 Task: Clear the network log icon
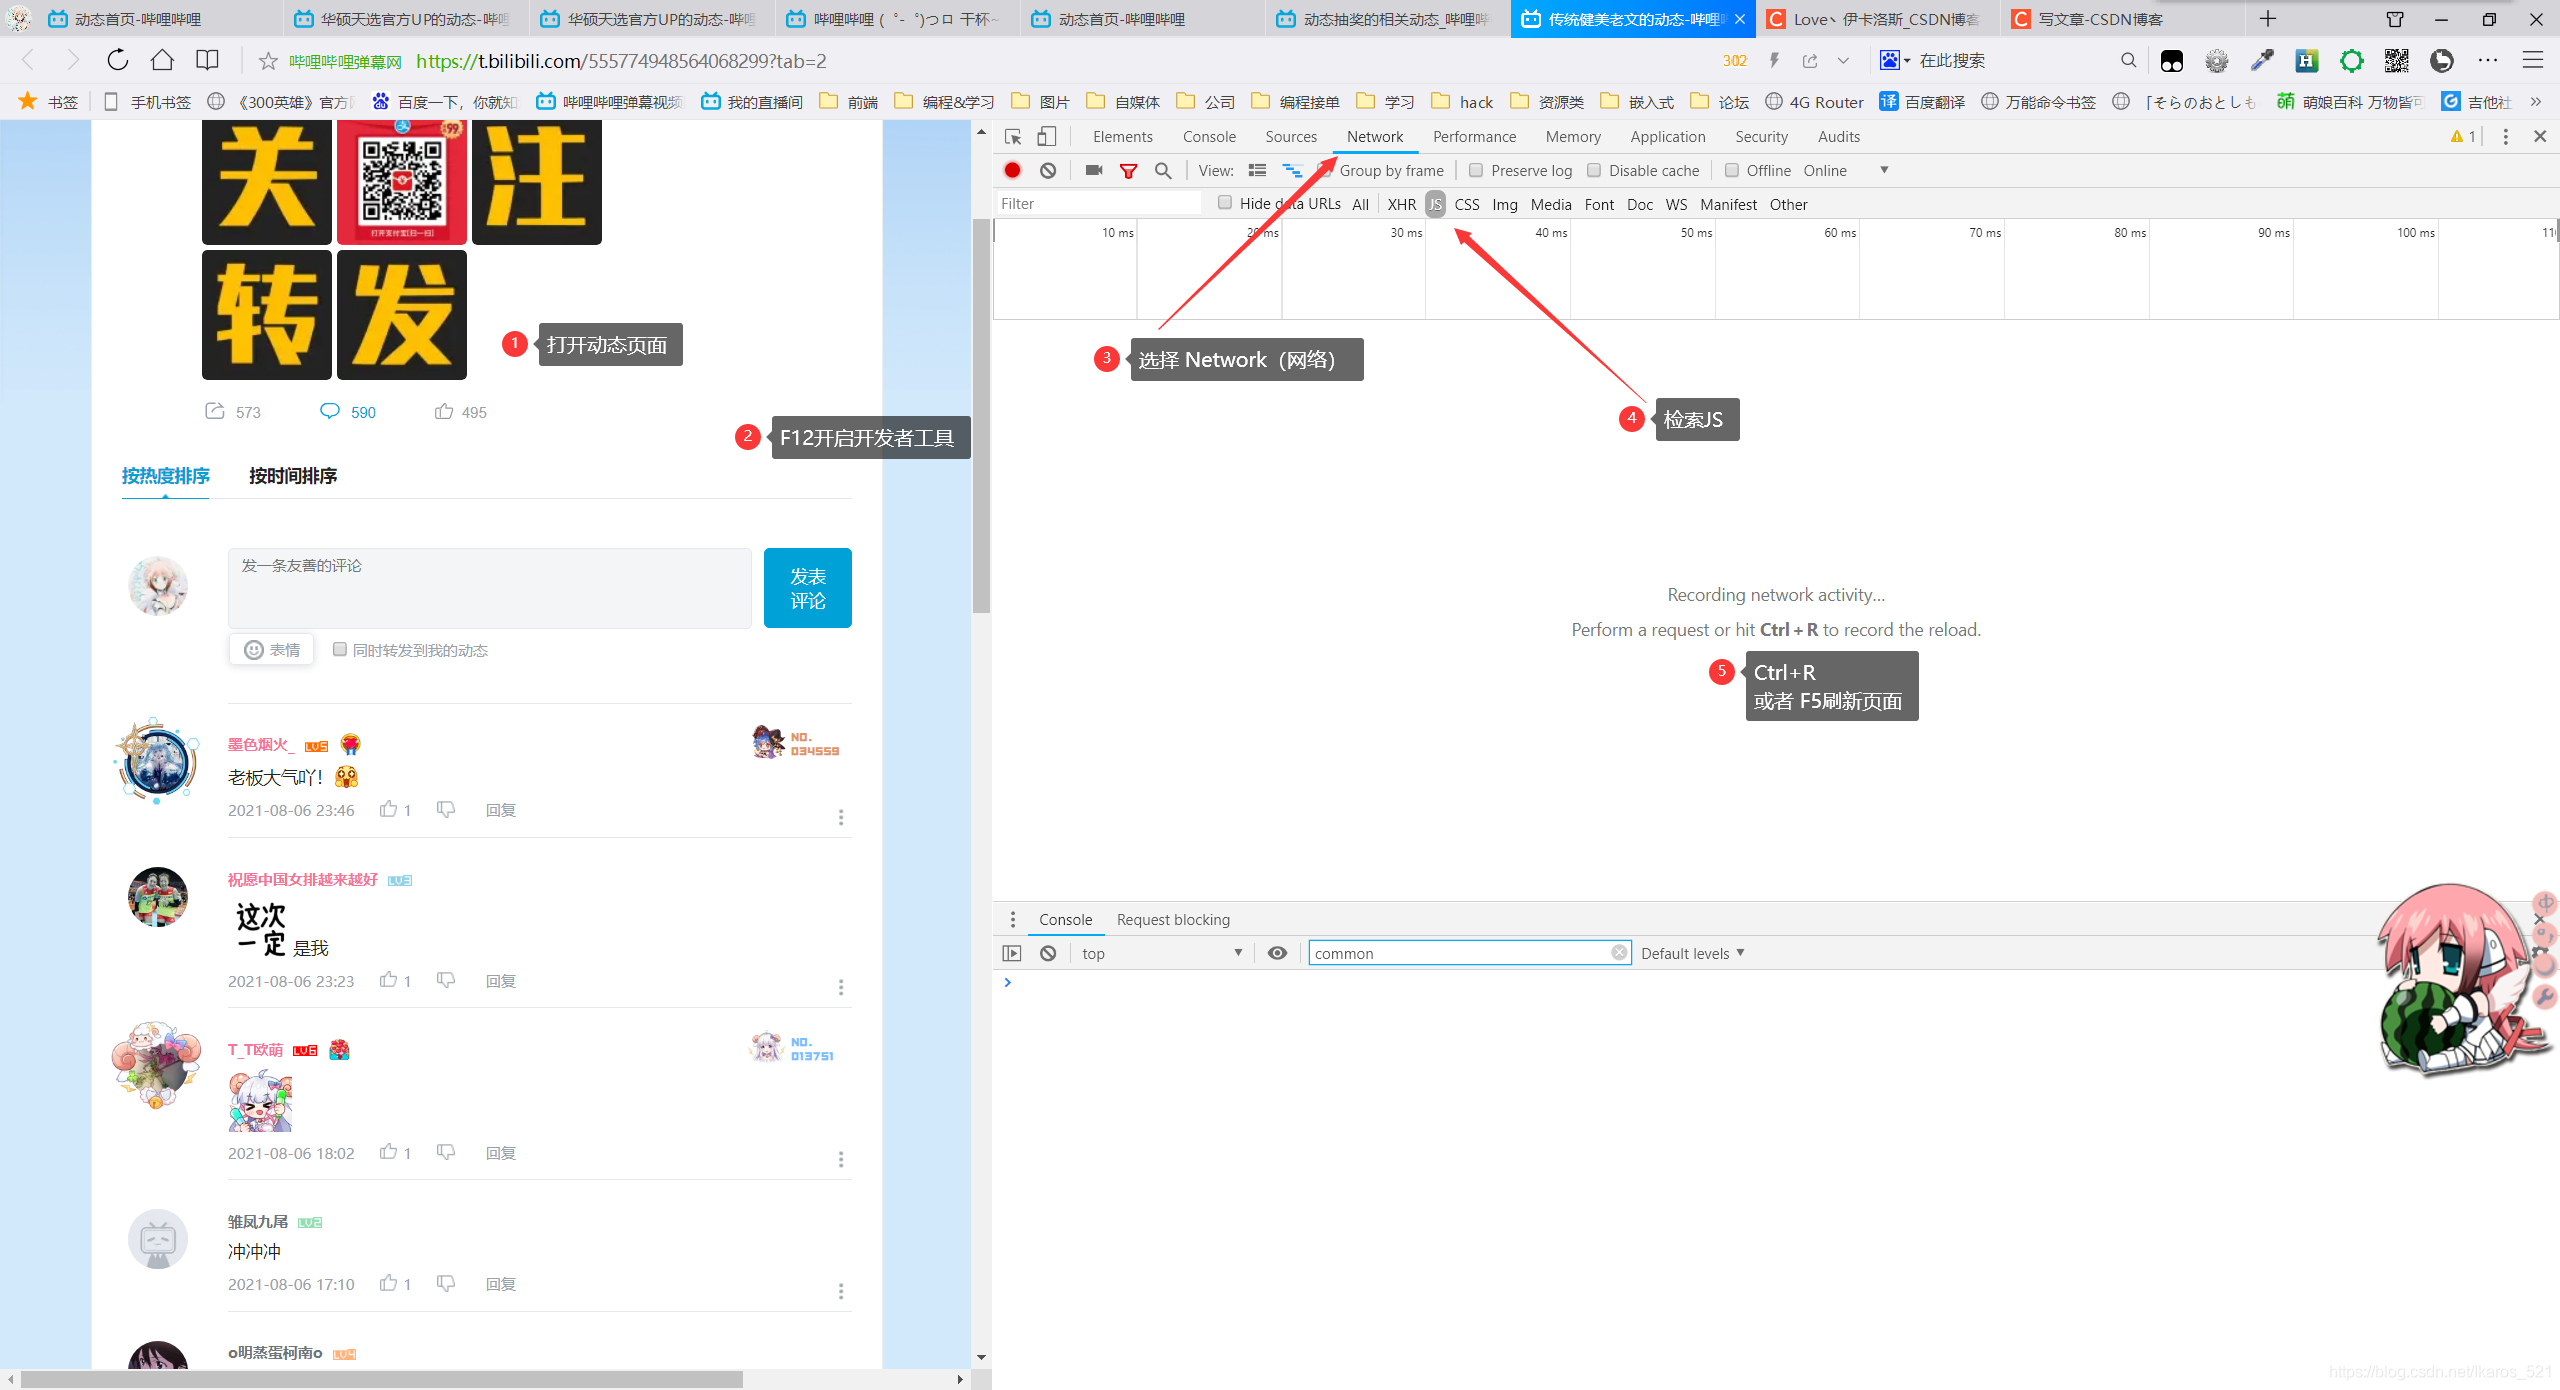pos(1048,171)
